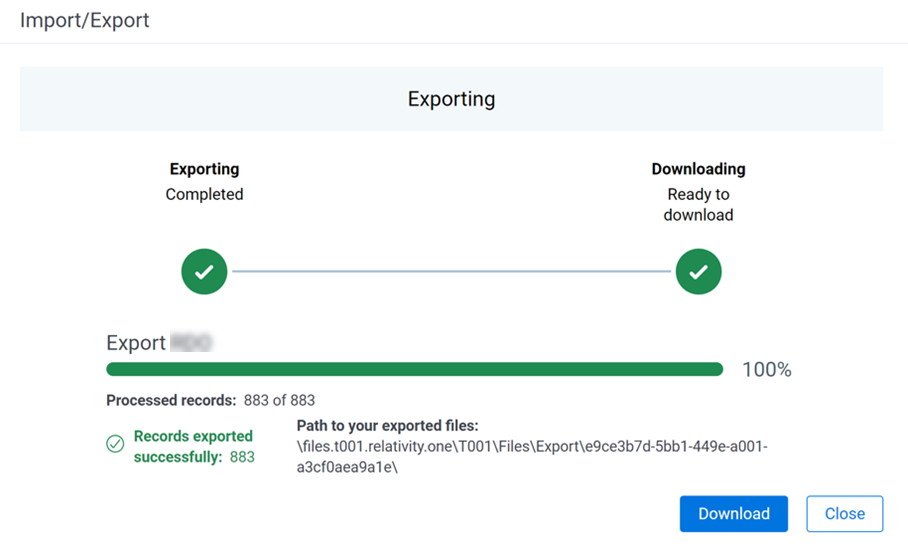Select the 100% progress value
908x552 pixels.
tap(767, 370)
